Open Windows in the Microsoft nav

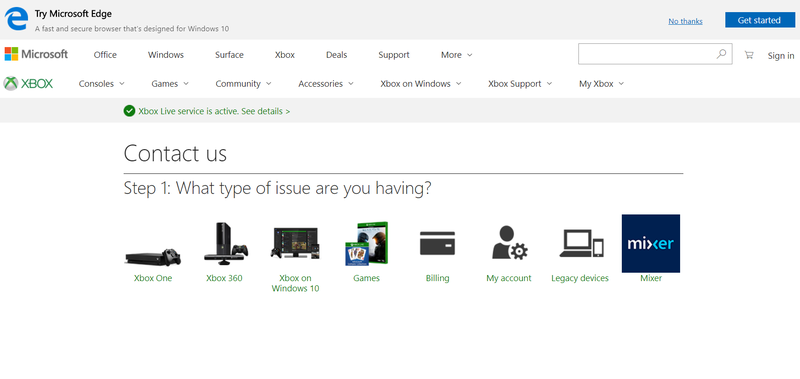click(x=166, y=55)
